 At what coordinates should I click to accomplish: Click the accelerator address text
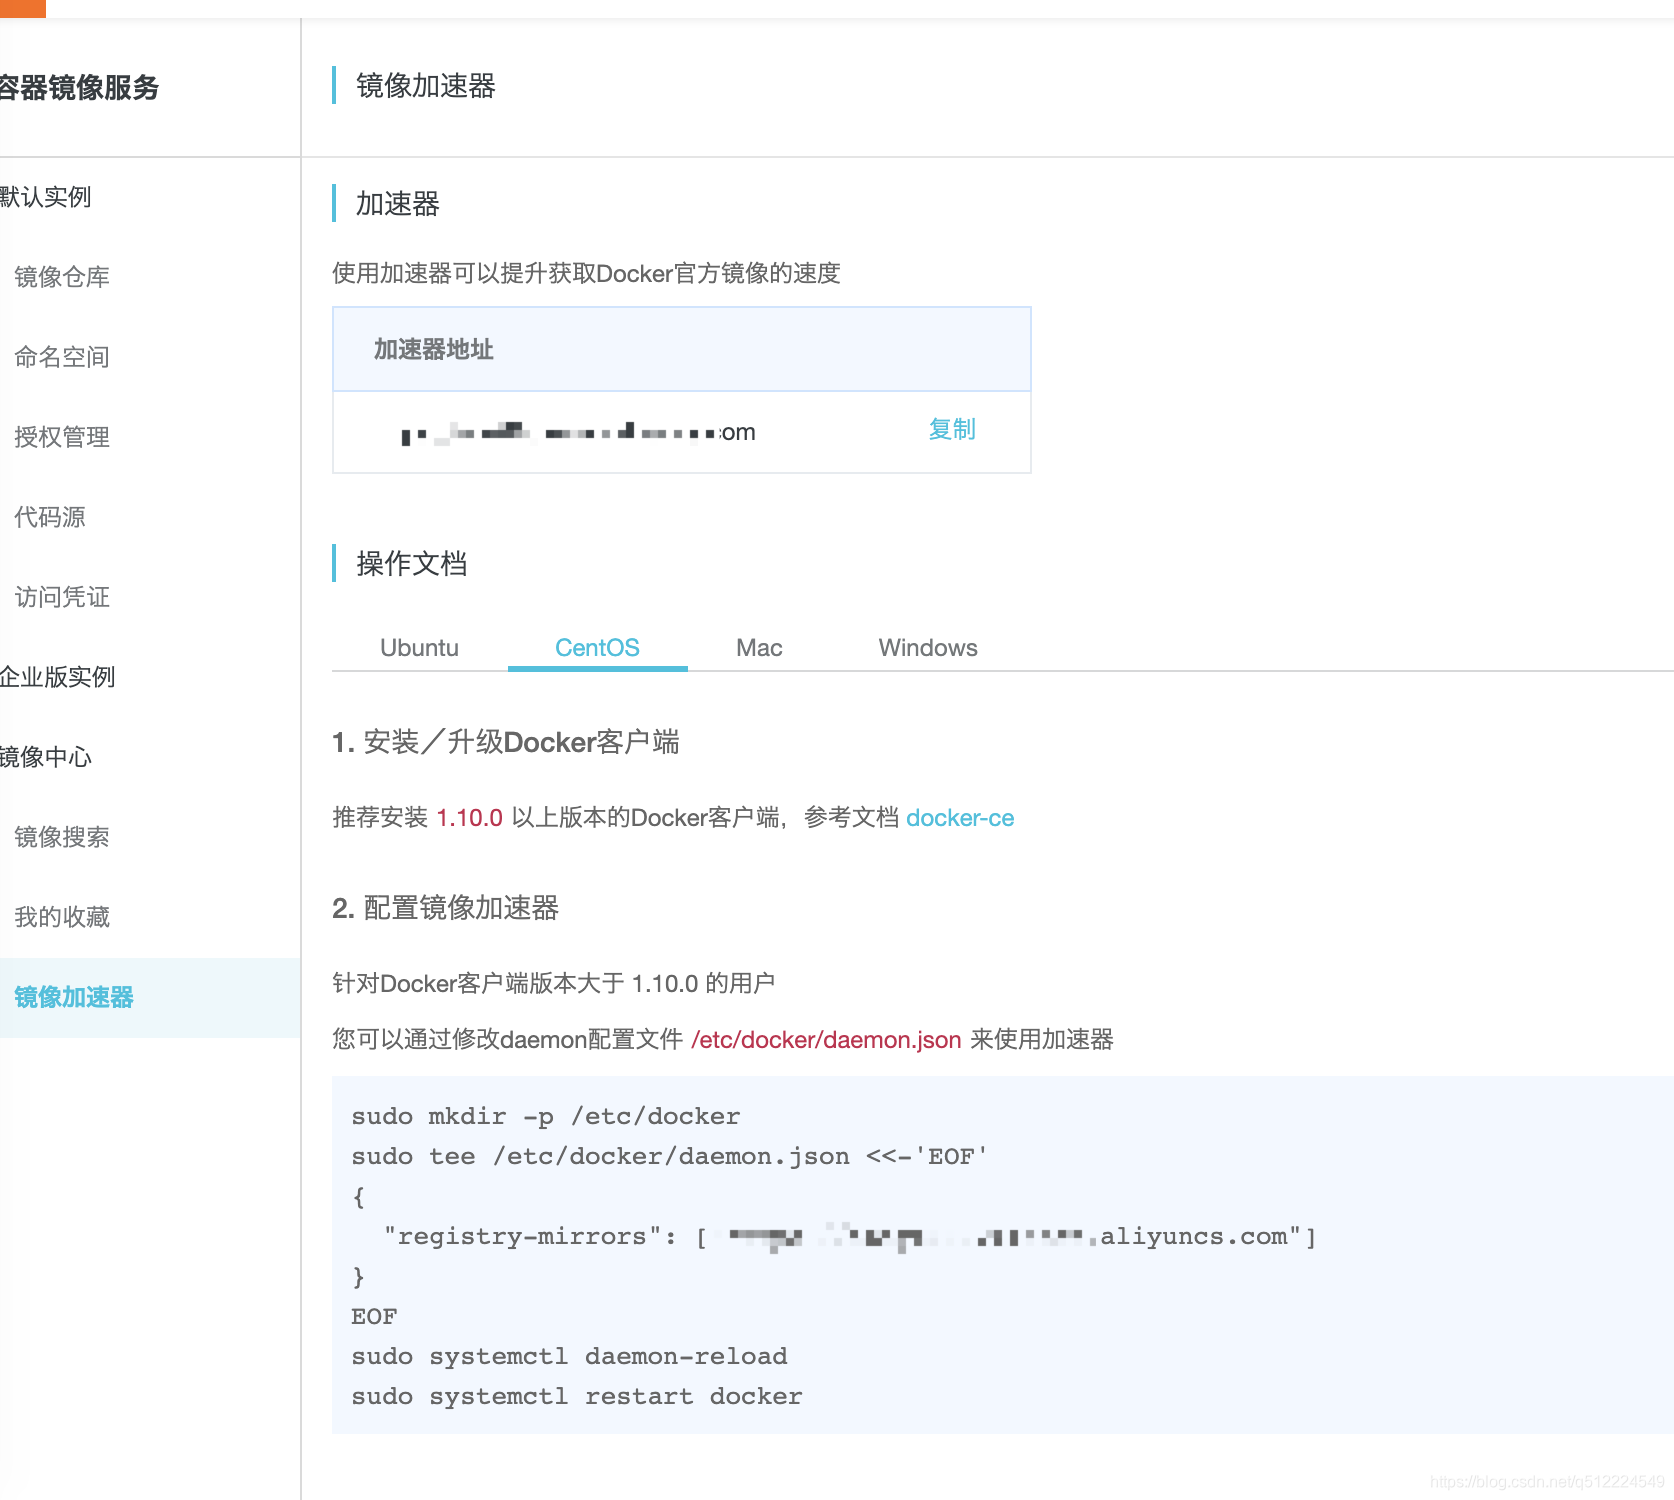click(578, 431)
